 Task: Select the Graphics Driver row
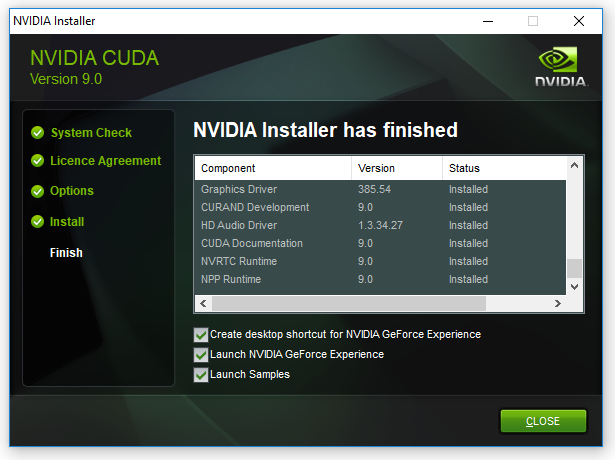tap(380, 189)
